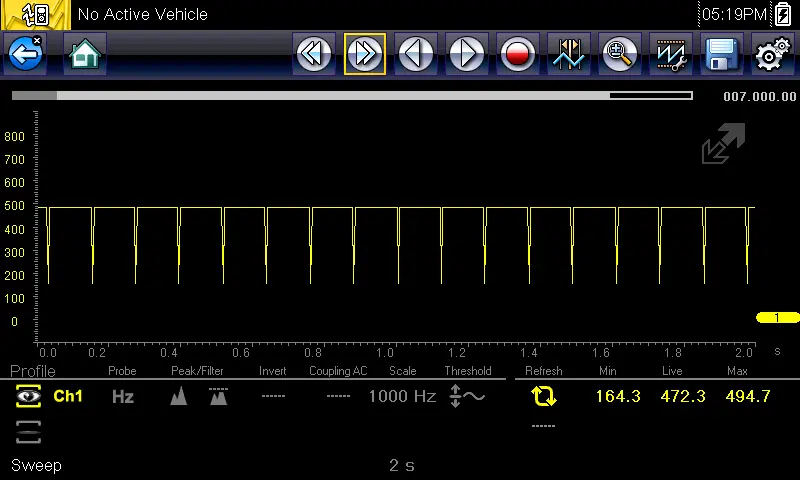Screen dimensions: 800x480
Task: Open the Settings gear menu
Action: point(771,54)
